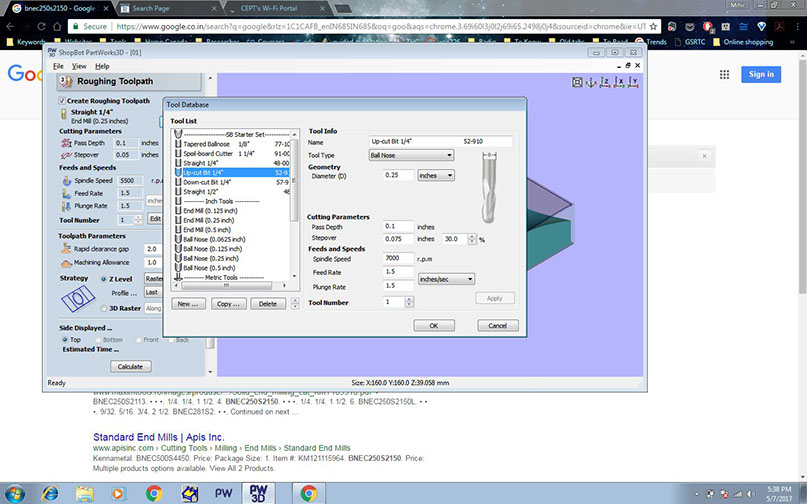Image resolution: width=807 pixels, height=504 pixels.
Task: Select the view-along-Y axis icon
Action: coord(633,82)
